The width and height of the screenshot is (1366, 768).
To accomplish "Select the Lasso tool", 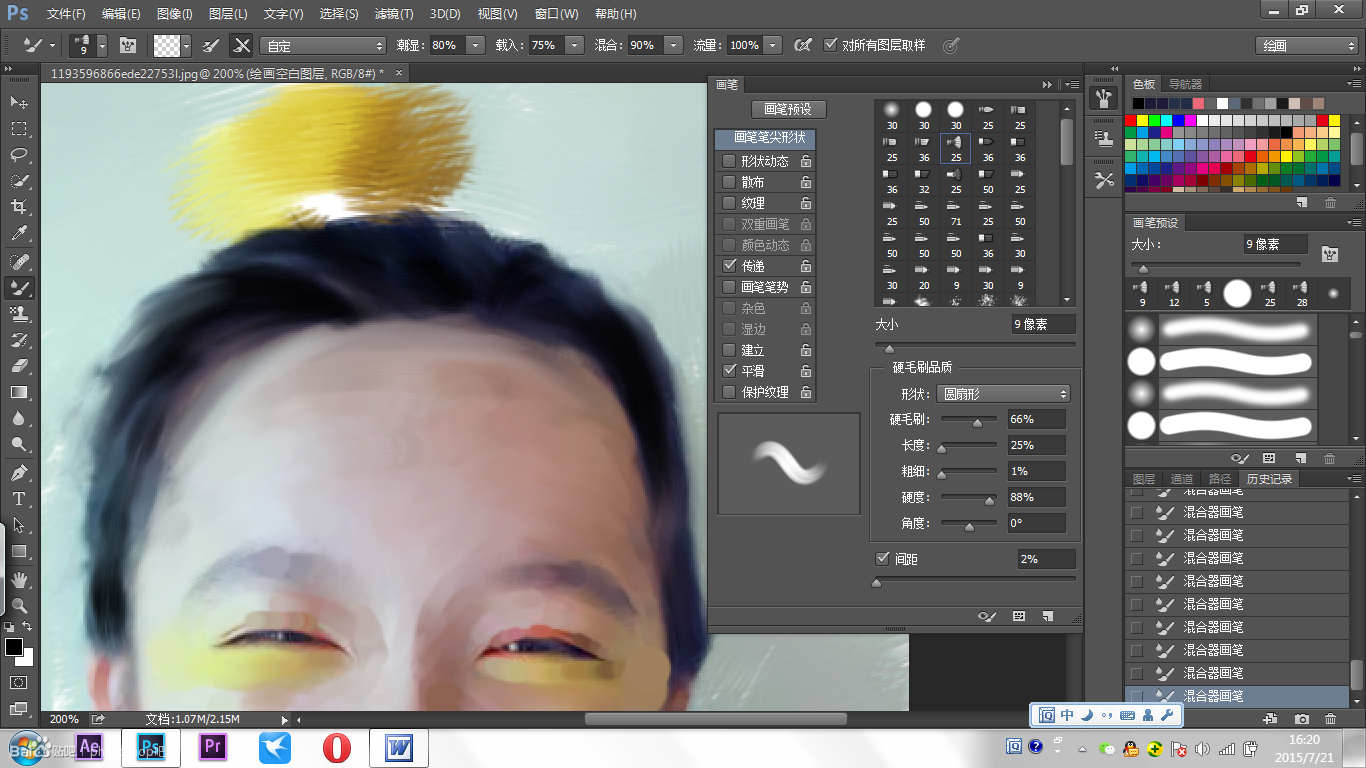I will click(19, 155).
